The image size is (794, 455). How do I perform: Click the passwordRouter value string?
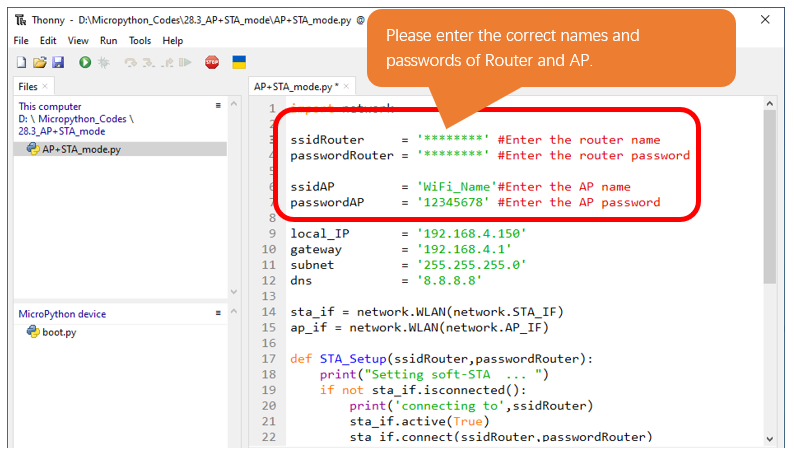tap(453, 155)
